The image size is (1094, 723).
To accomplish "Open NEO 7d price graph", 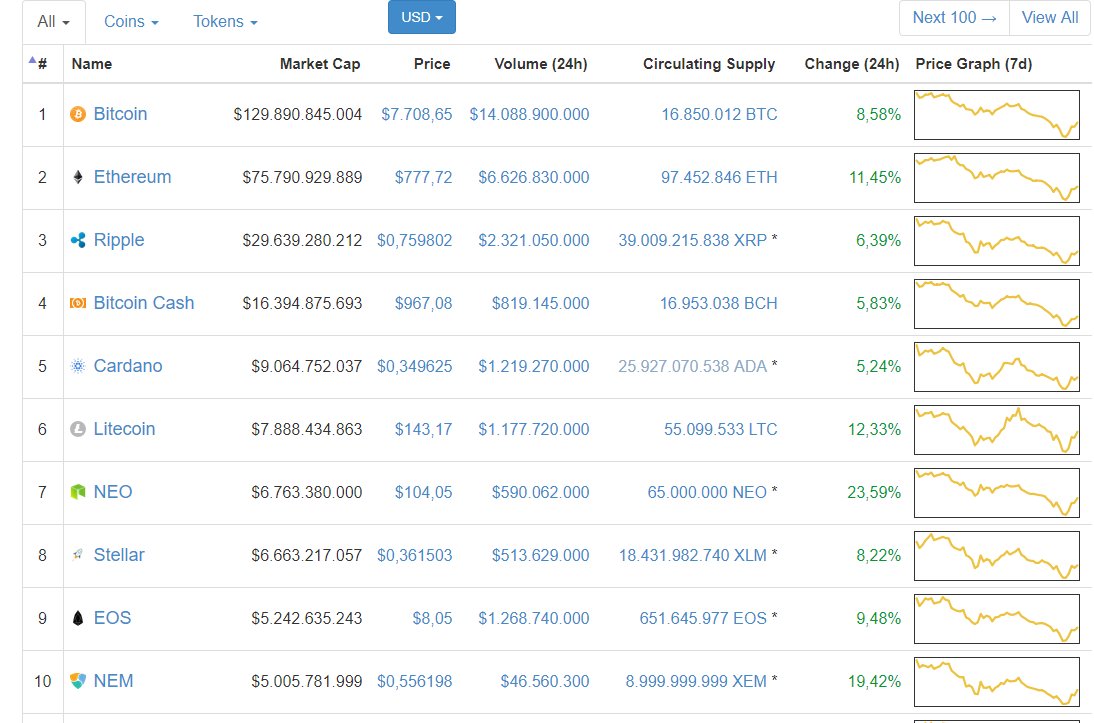I will pos(997,493).
